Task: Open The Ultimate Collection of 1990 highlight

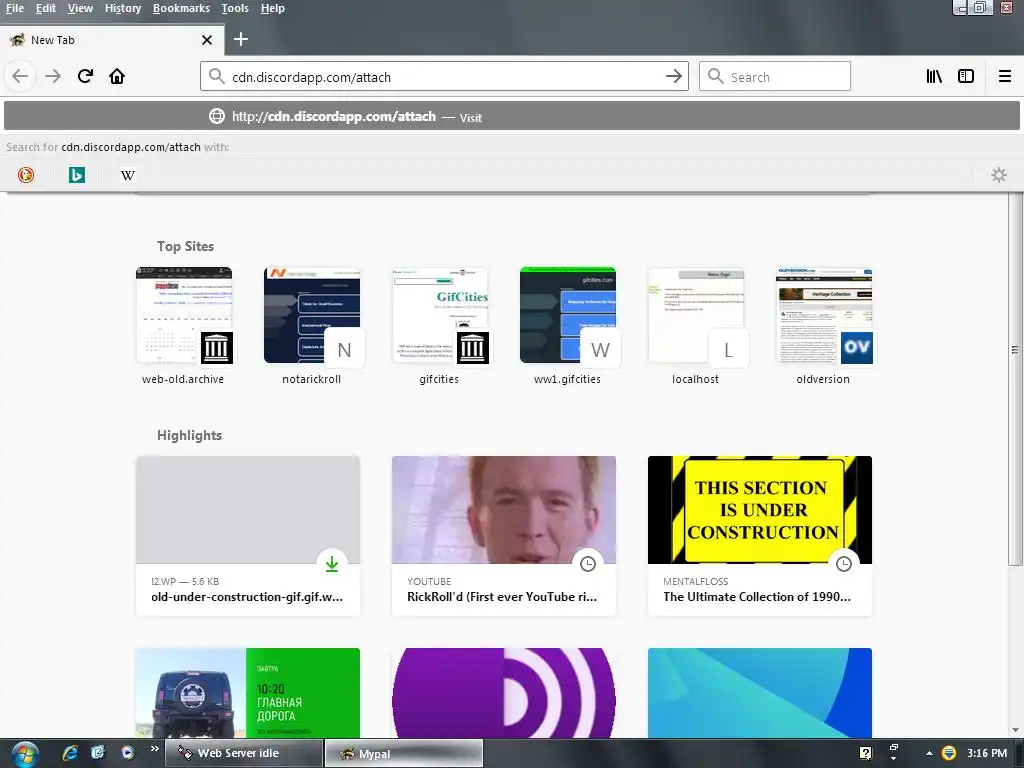Action: coord(760,536)
